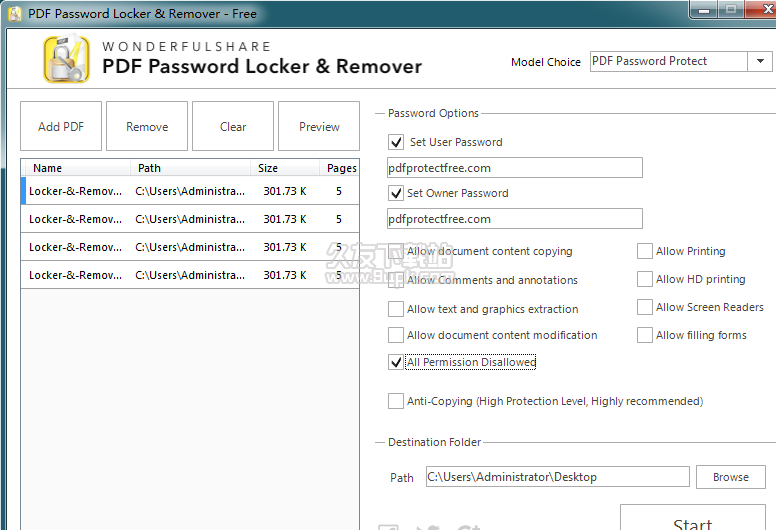776x530 pixels.
Task: Sort file list by Size column
Action: point(285,168)
